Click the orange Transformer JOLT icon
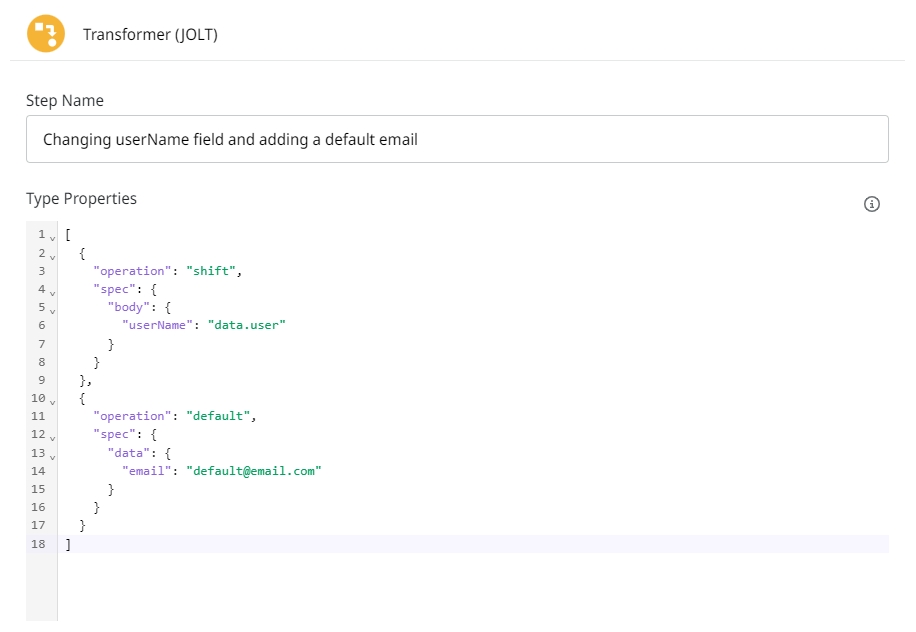The image size is (916, 632). [45, 34]
